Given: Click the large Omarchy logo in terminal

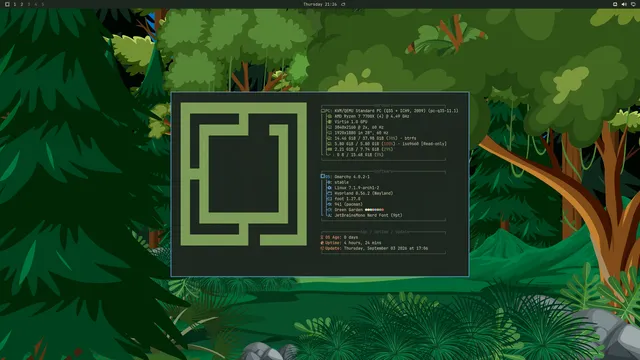Looking at the screenshot, I should tap(244, 174).
